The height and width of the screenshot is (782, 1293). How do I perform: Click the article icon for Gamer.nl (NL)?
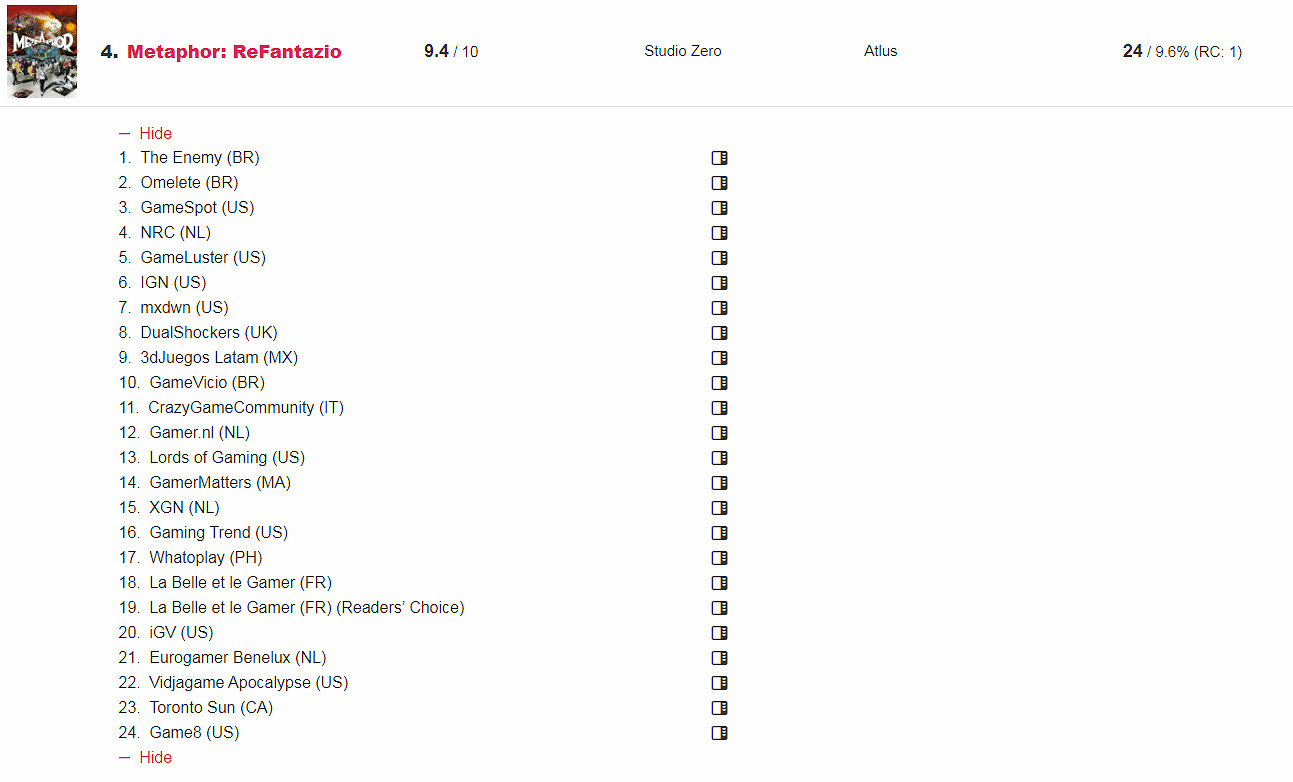click(719, 433)
